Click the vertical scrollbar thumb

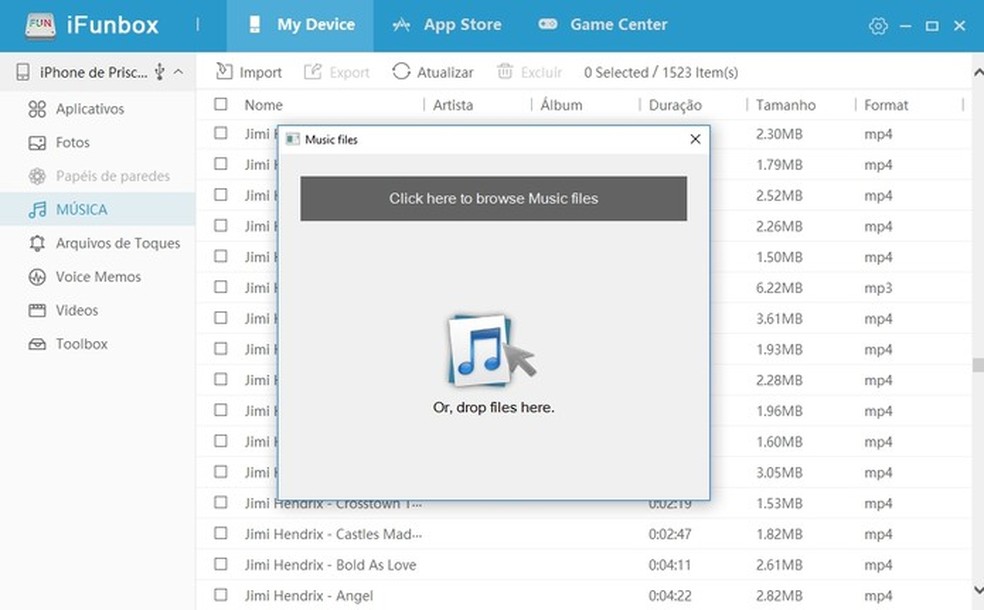pos(978,365)
